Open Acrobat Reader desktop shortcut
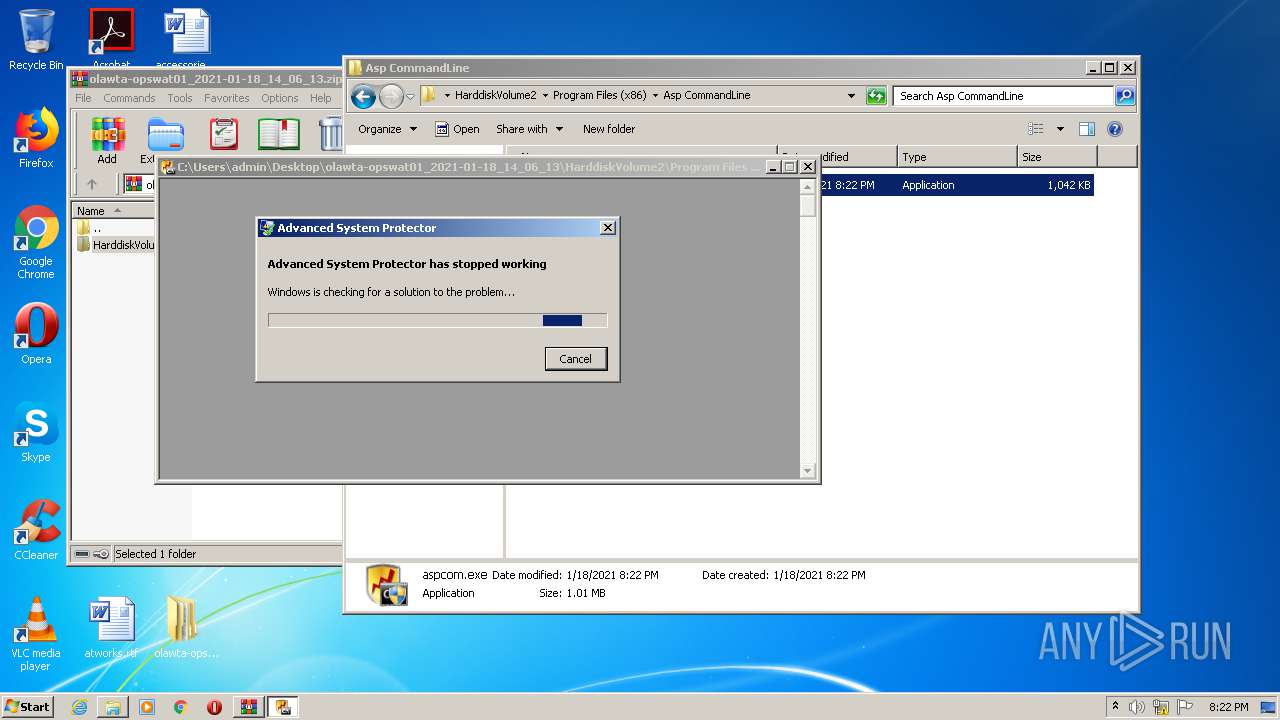The width and height of the screenshot is (1280, 720). (x=111, y=38)
